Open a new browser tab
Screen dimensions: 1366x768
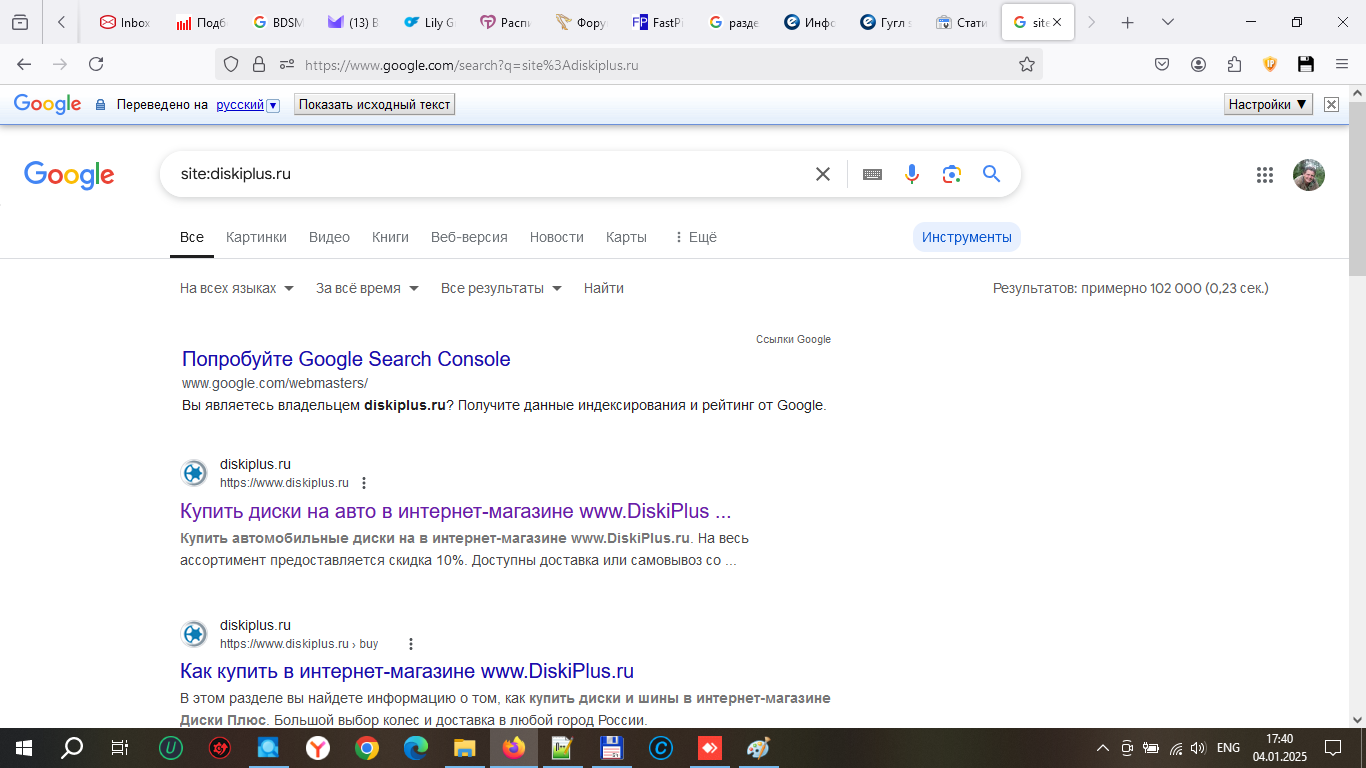[1128, 22]
